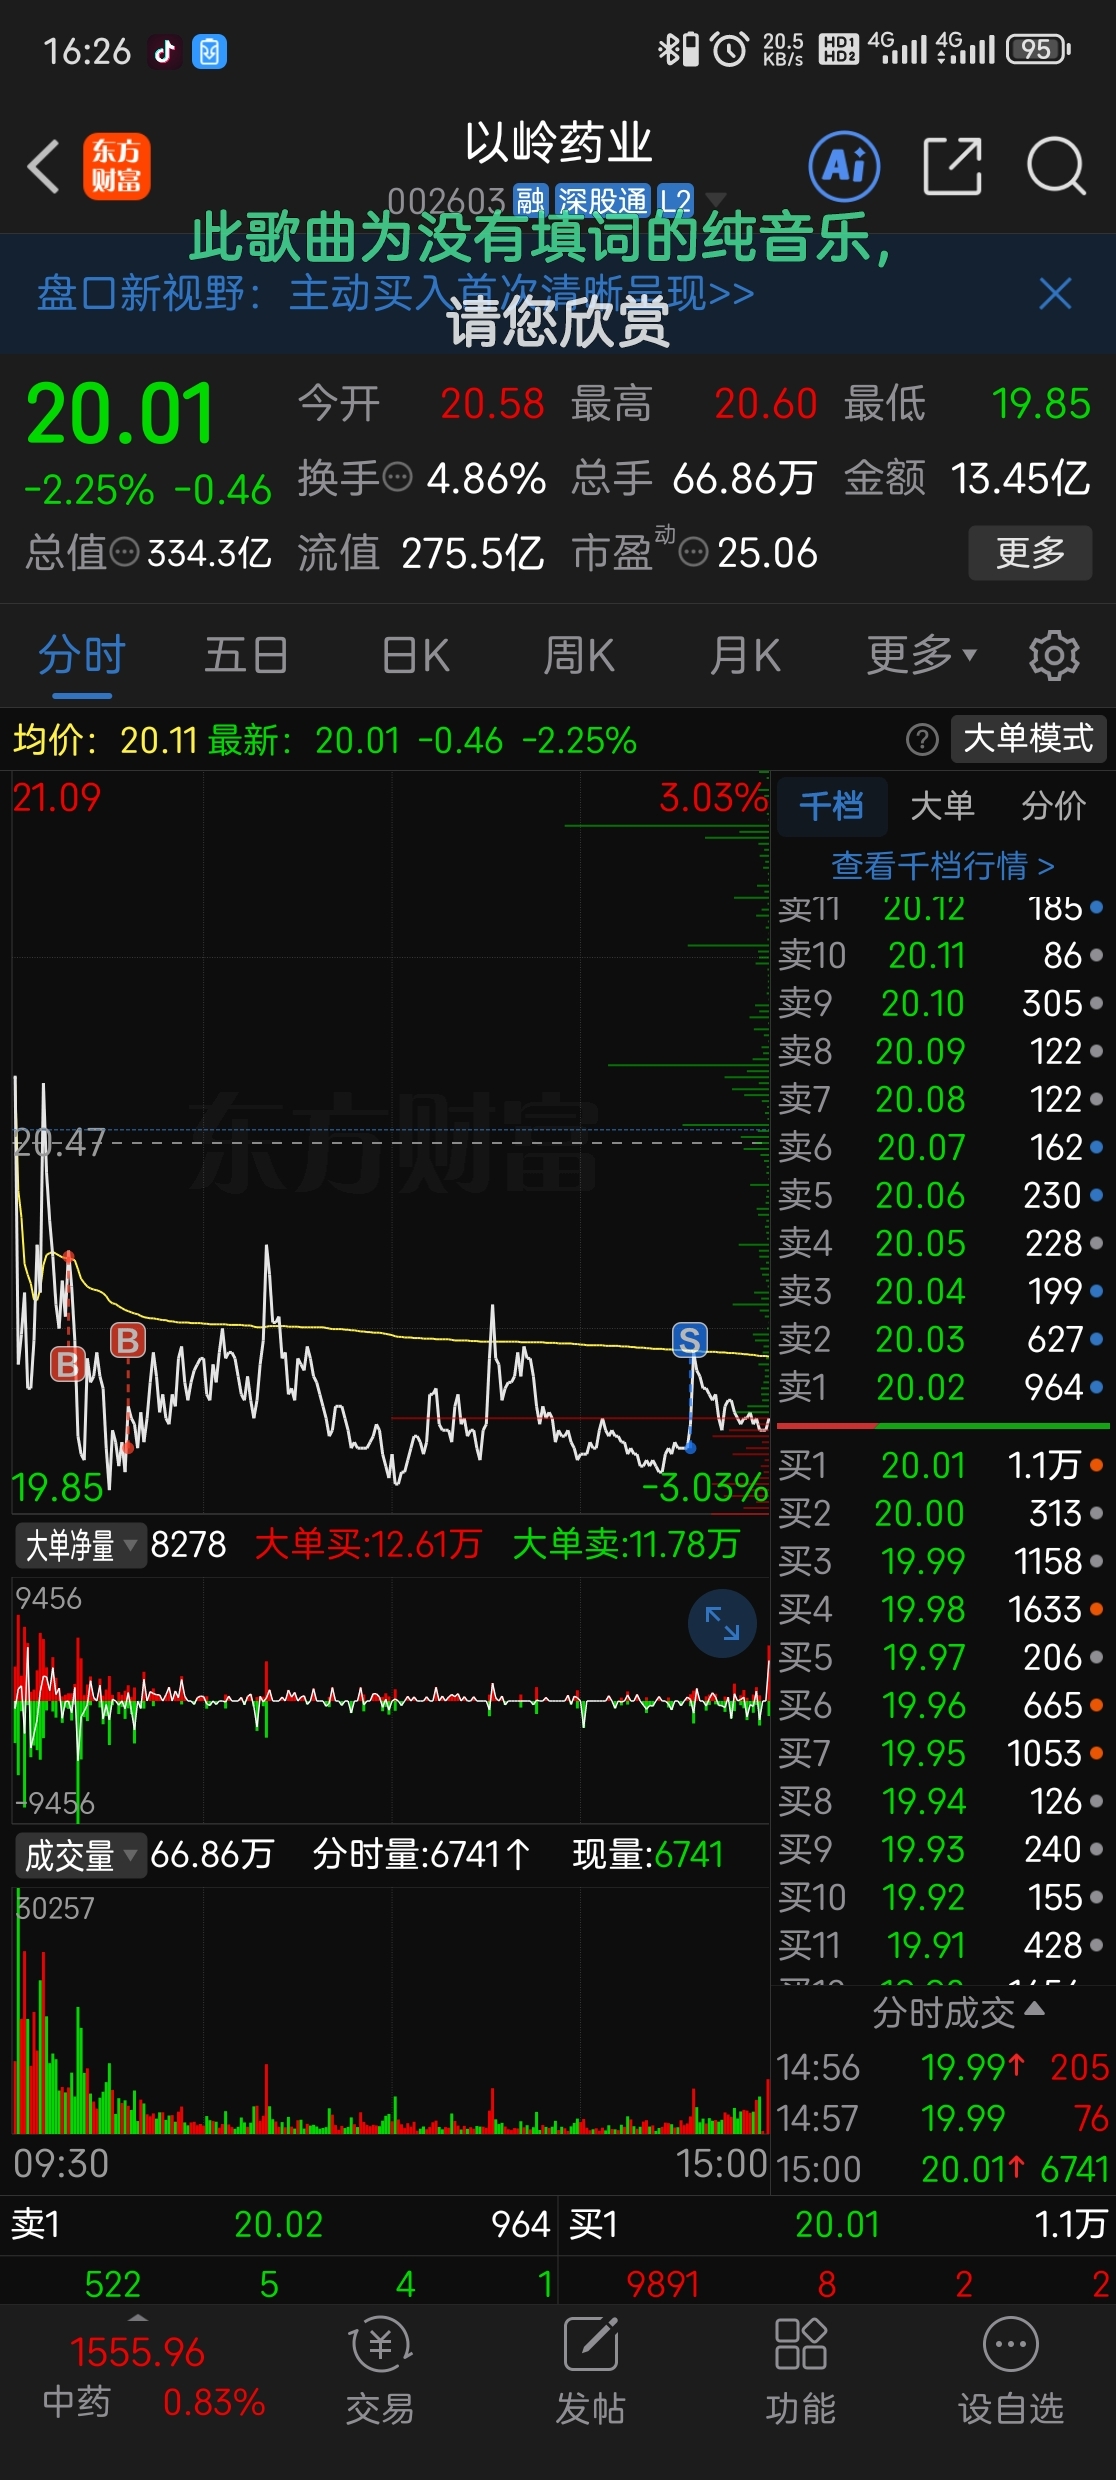Switch to the 月K tab
Viewport: 1116px width, 2480px height.
tap(745, 656)
